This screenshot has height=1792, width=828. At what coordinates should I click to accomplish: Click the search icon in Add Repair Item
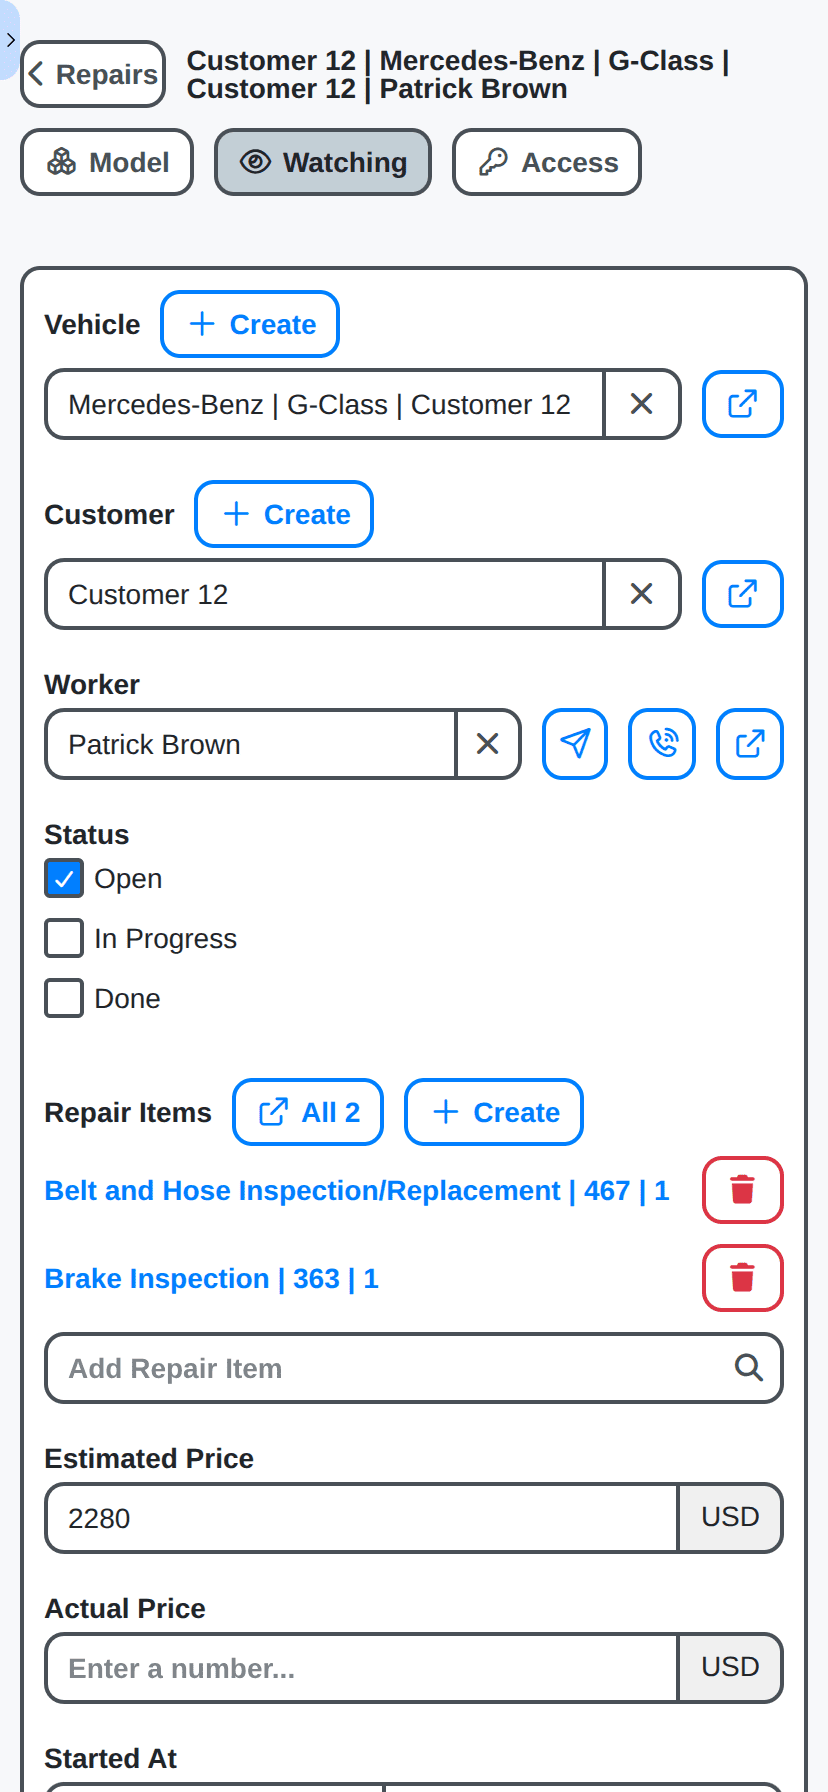pos(751,1368)
